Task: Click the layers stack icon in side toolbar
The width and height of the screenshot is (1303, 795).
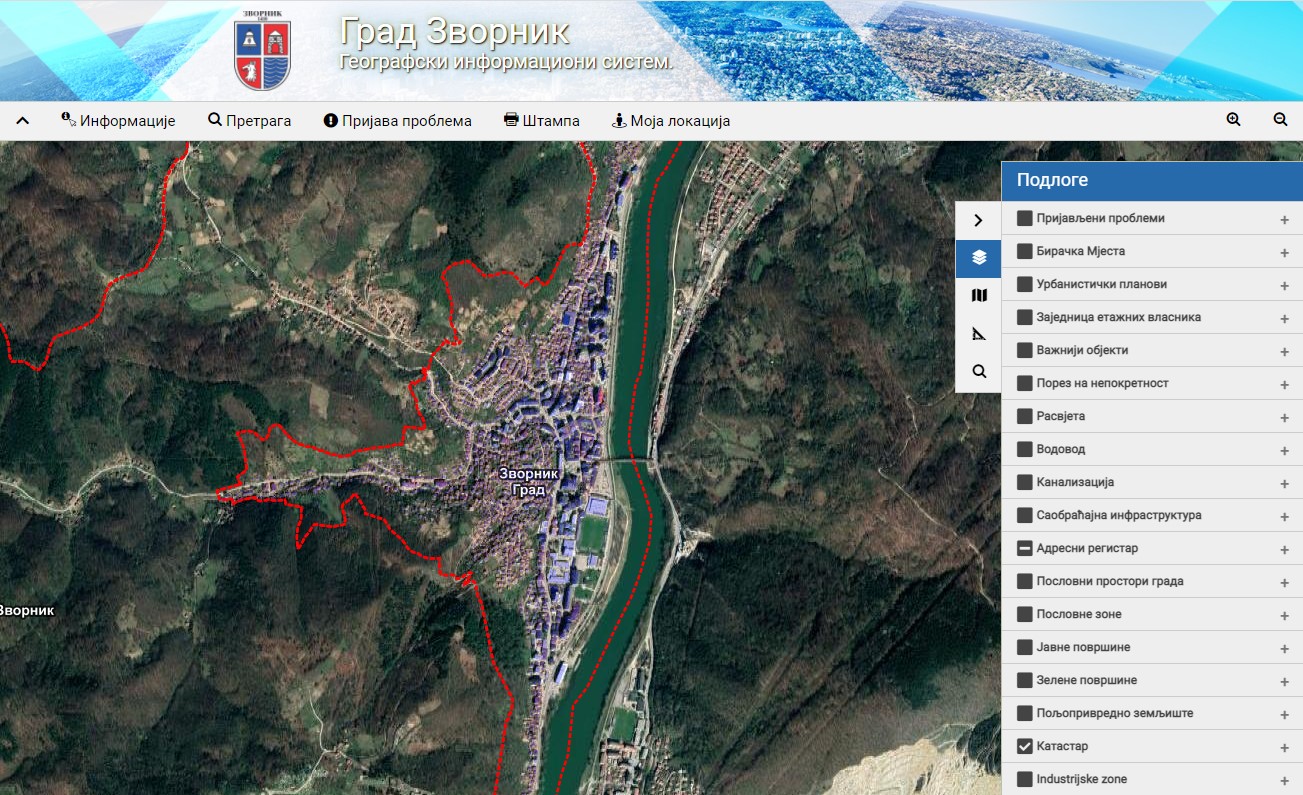Action: coord(979,258)
